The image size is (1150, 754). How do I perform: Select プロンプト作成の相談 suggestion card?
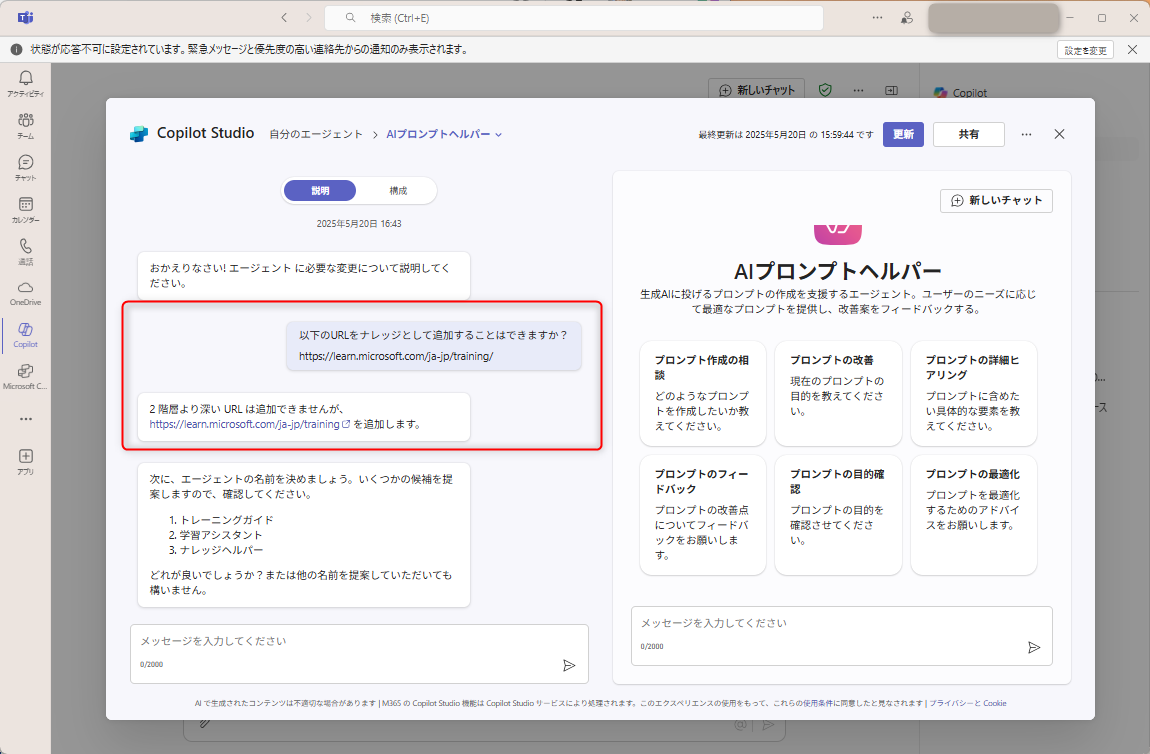click(703, 393)
